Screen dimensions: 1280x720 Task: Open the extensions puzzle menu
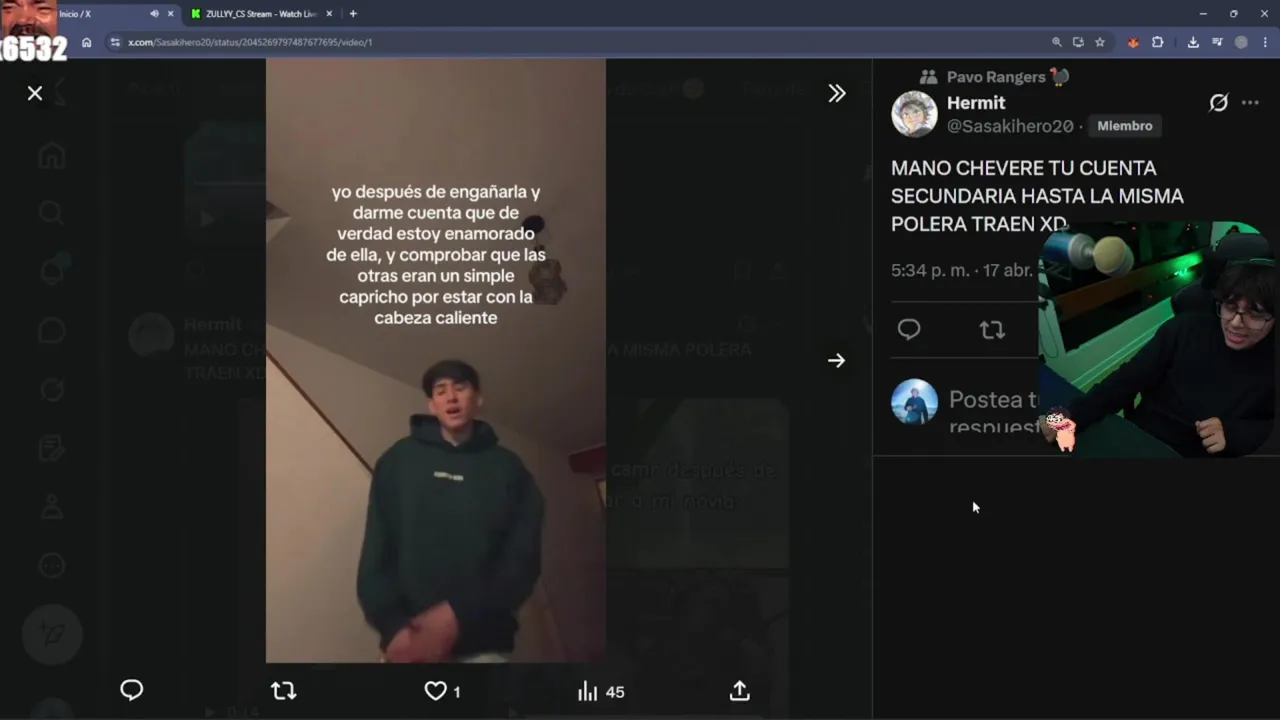click(1158, 42)
